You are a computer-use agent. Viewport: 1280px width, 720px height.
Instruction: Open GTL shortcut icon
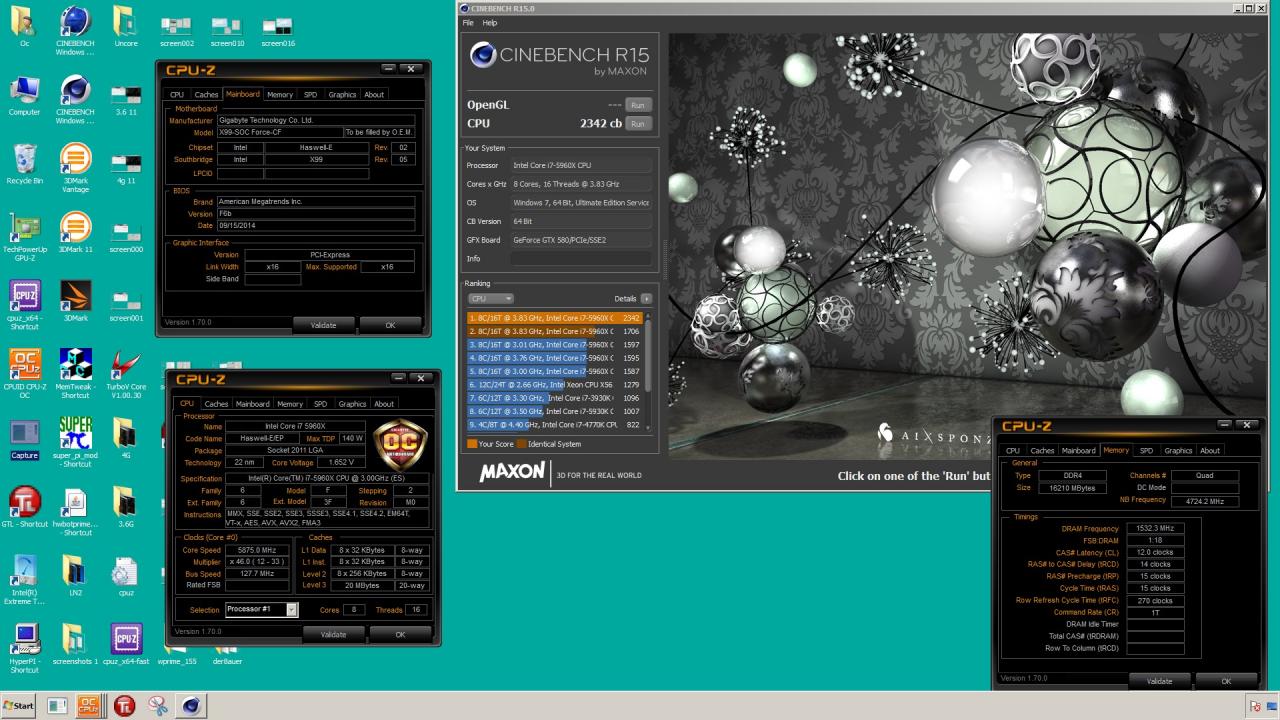pyautogui.click(x=24, y=507)
